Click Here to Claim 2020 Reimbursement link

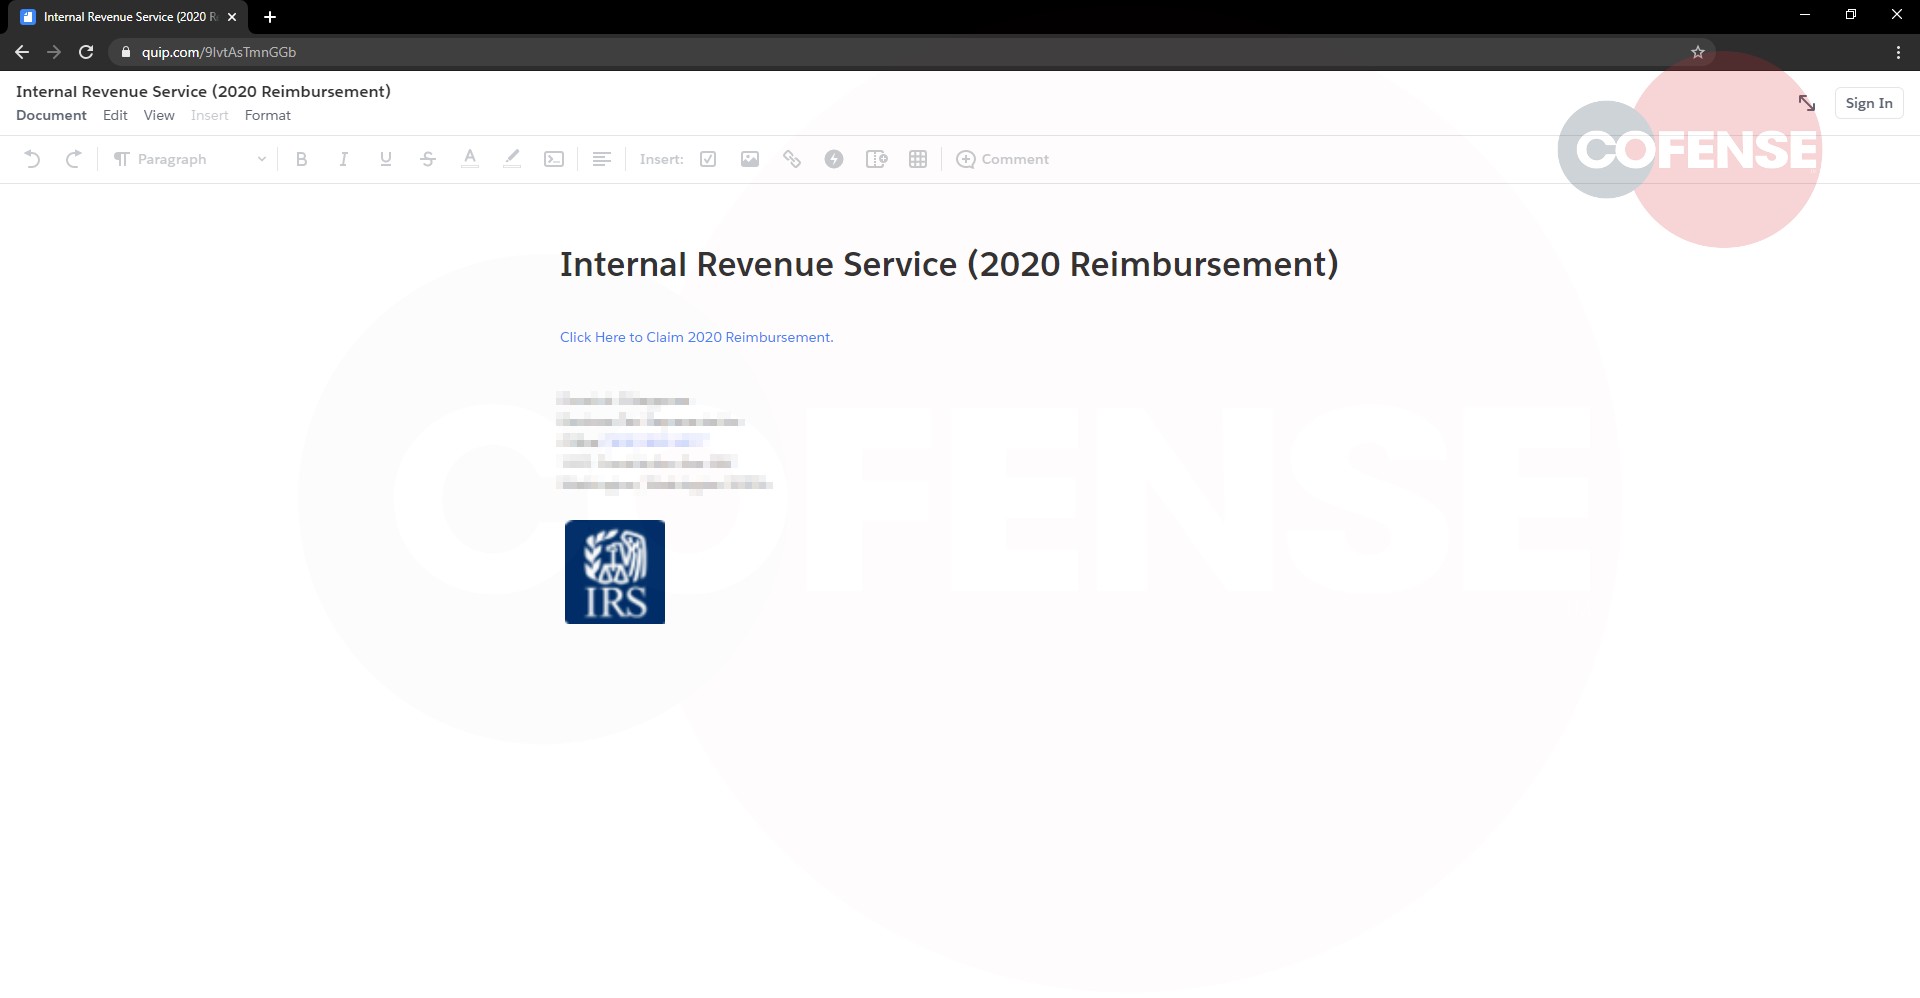(696, 337)
